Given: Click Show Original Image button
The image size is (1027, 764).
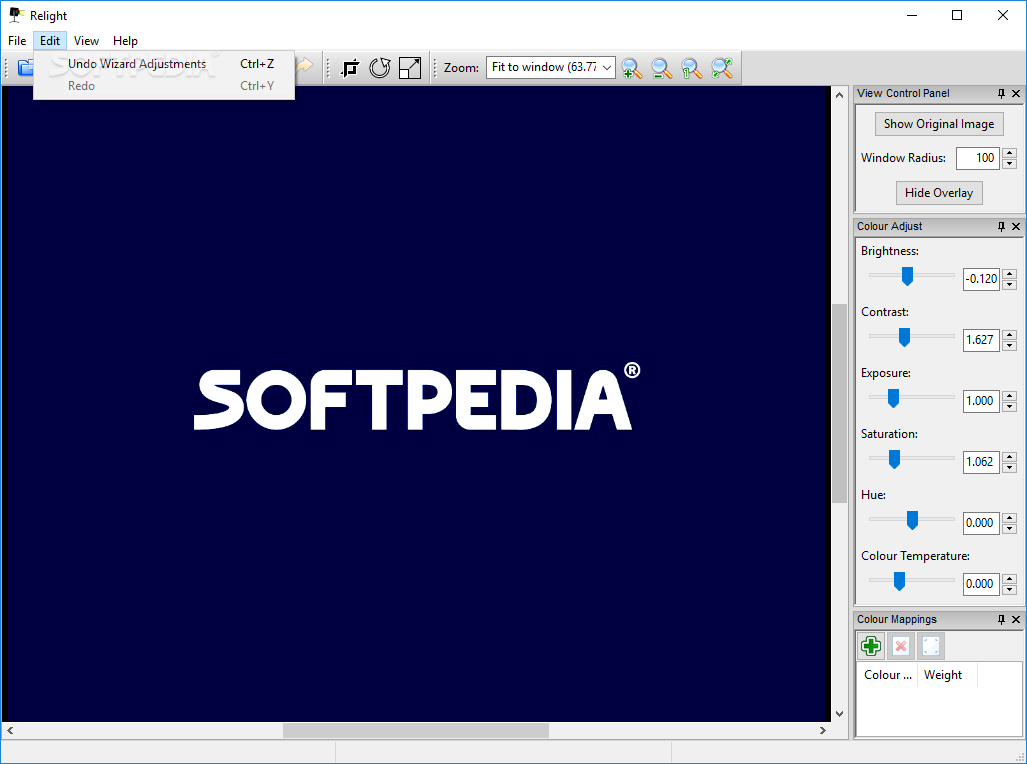Looking at the screenshot, I should pos(939,124).
